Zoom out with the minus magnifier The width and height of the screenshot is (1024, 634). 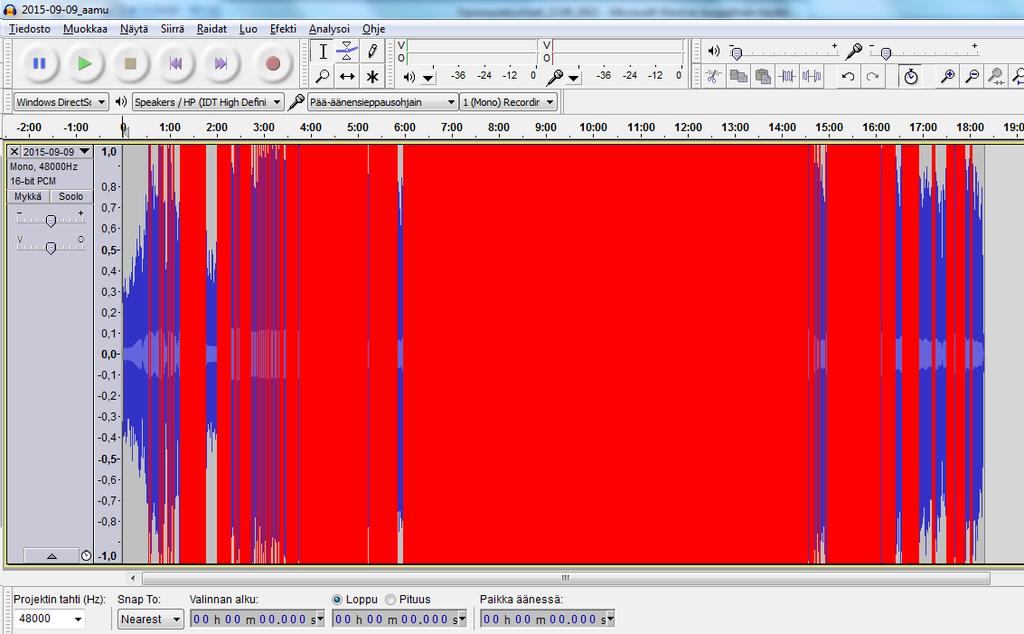tap(972, 76)
